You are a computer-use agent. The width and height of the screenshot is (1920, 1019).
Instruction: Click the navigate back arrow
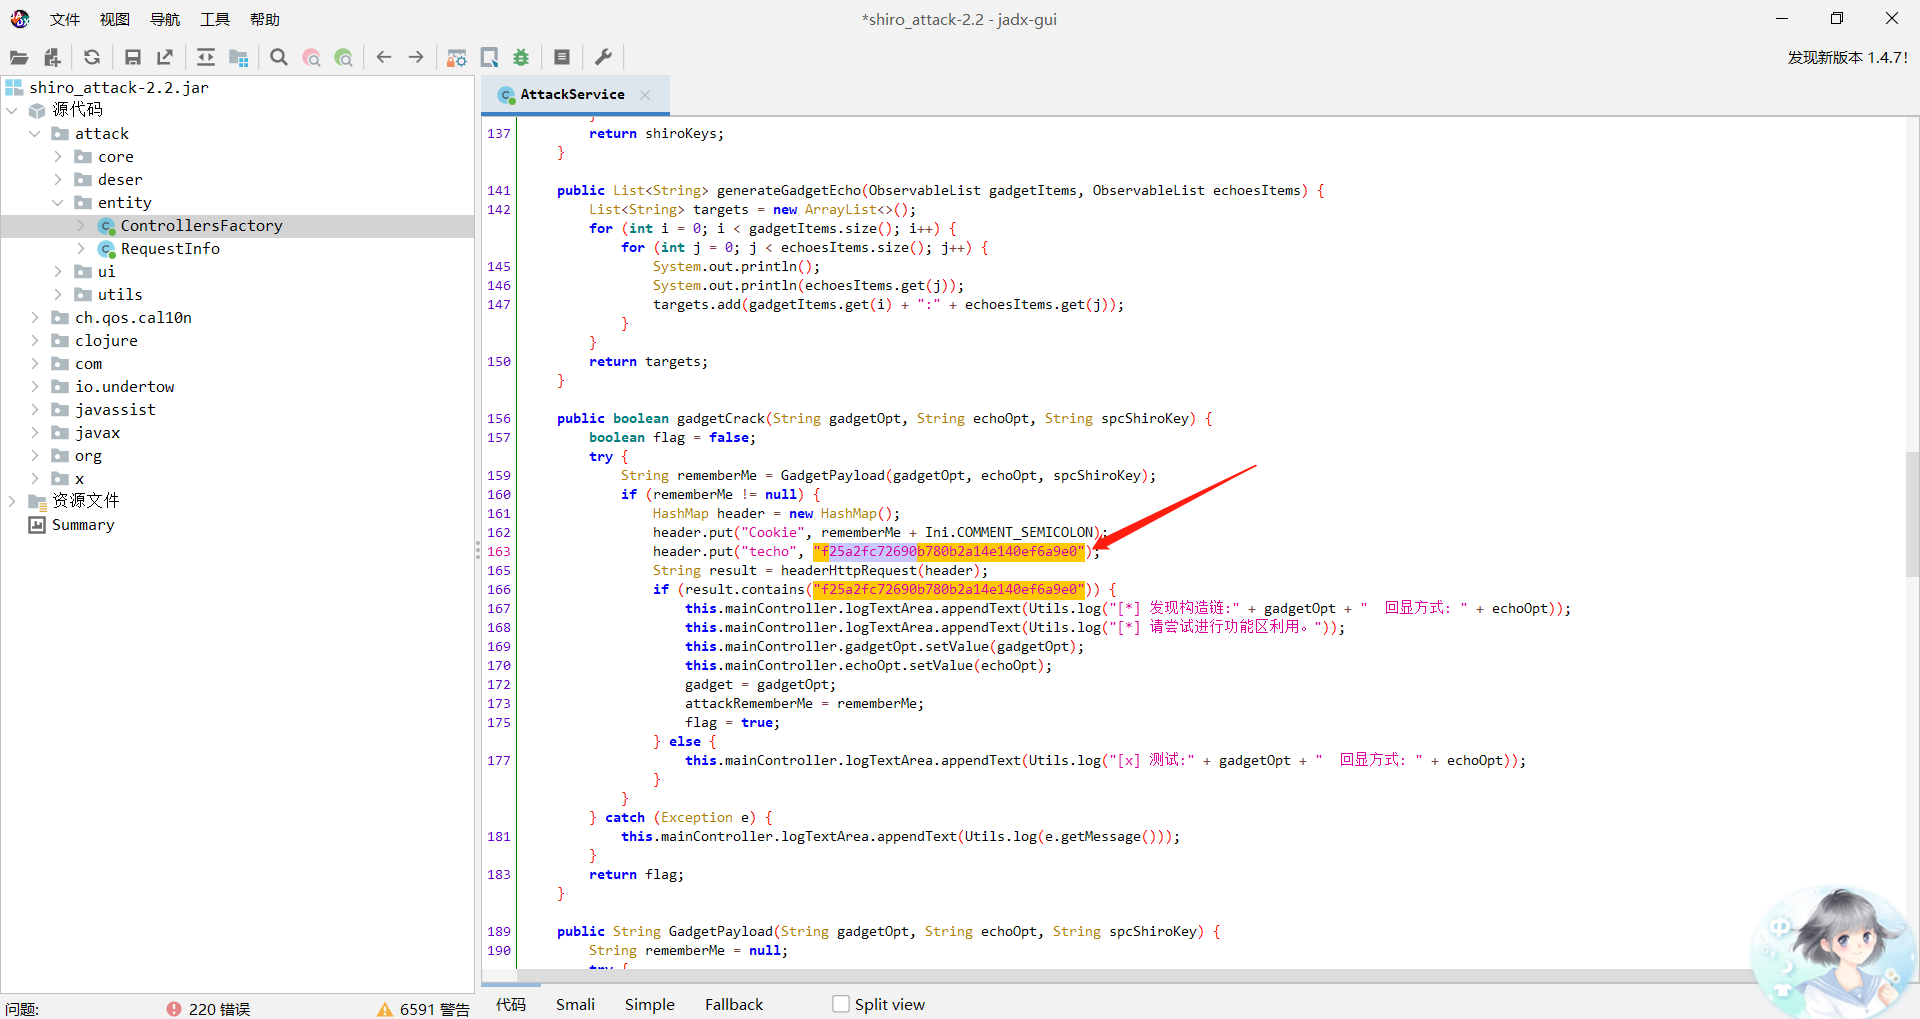[x=384, y=58]
